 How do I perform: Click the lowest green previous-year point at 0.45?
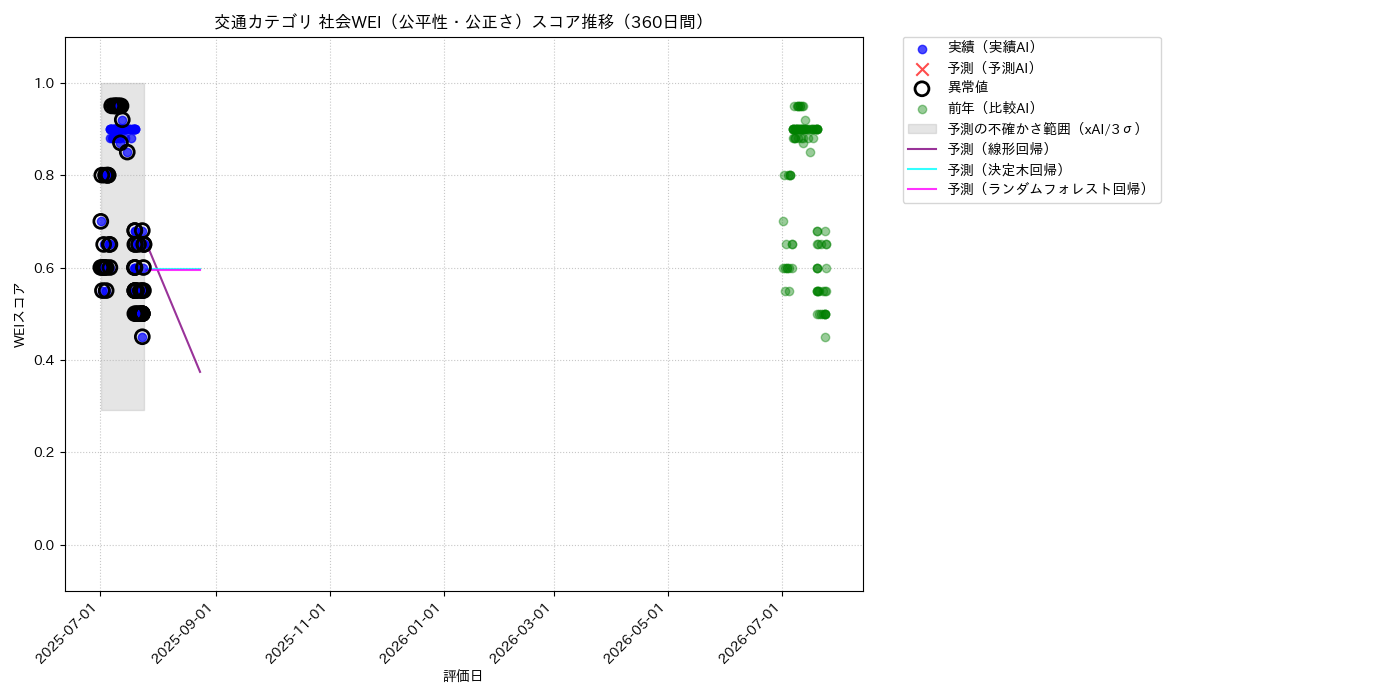(825, 337)
